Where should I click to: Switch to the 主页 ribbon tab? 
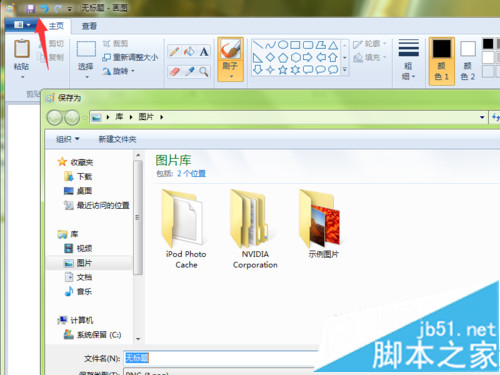pyautogui.click(x=56, y=26)
